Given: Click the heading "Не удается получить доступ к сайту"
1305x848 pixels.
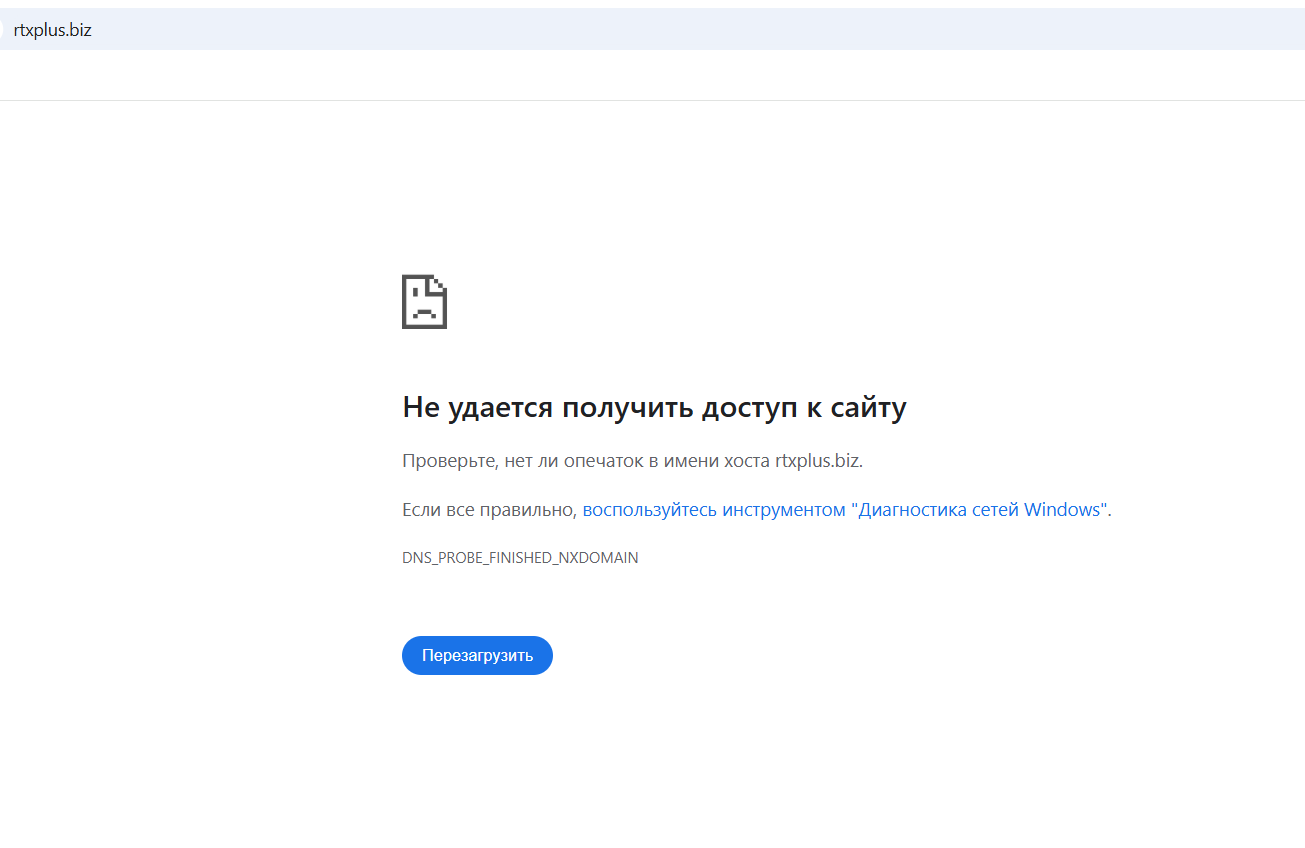Looking at the screenshot, I should pyautogui.click(x=654, y=406).
